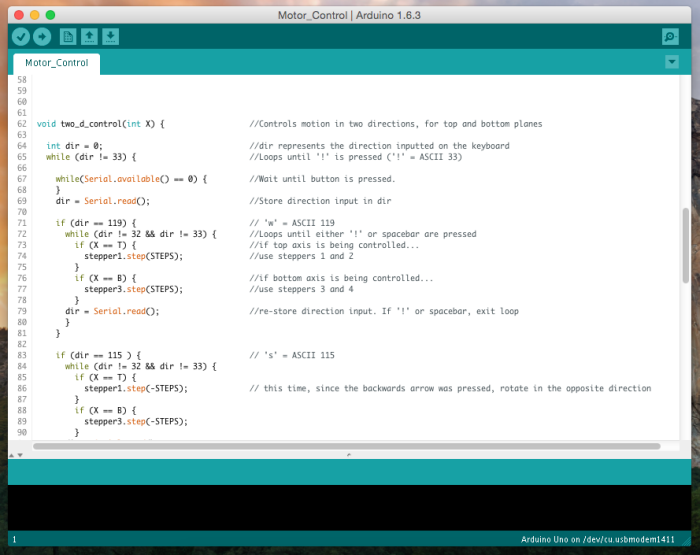The width and height of the screenshot is (700, 555).
Task: Click 'stepper3.step(-STEPS);' on line 89
Action: 136,421
